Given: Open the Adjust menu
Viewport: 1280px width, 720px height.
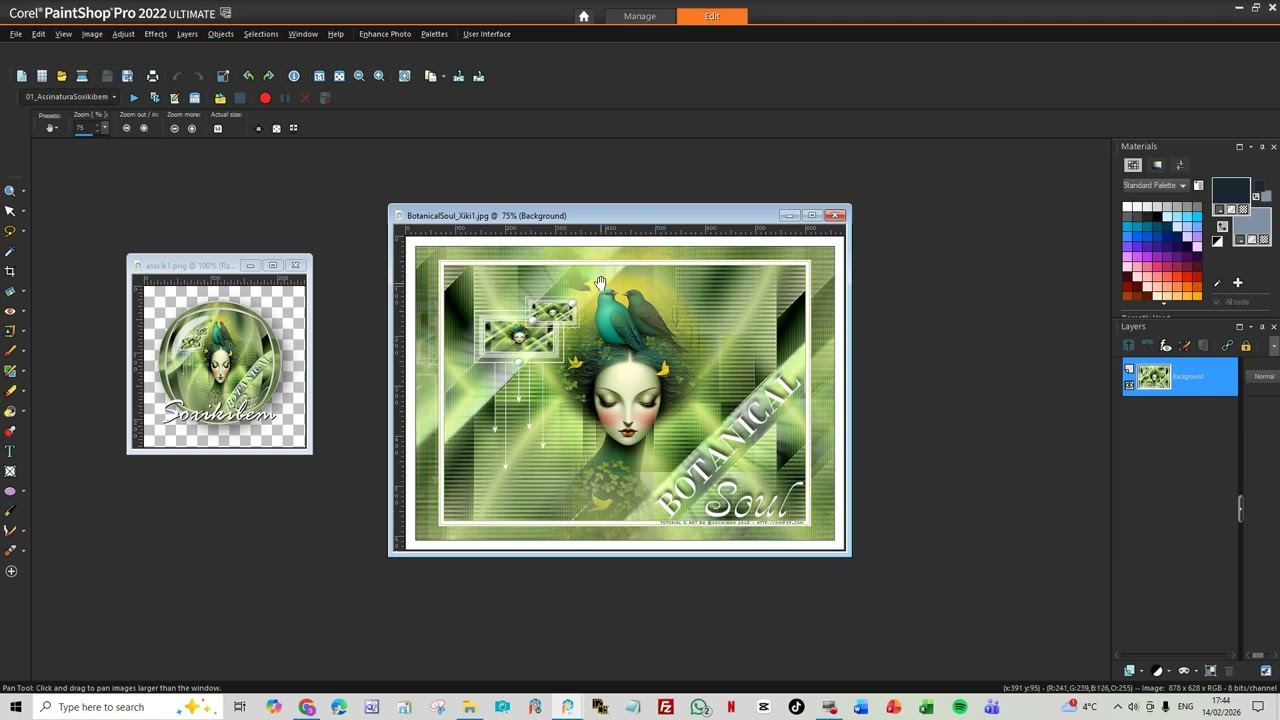Looking at the screenshot, I should 123,34.
